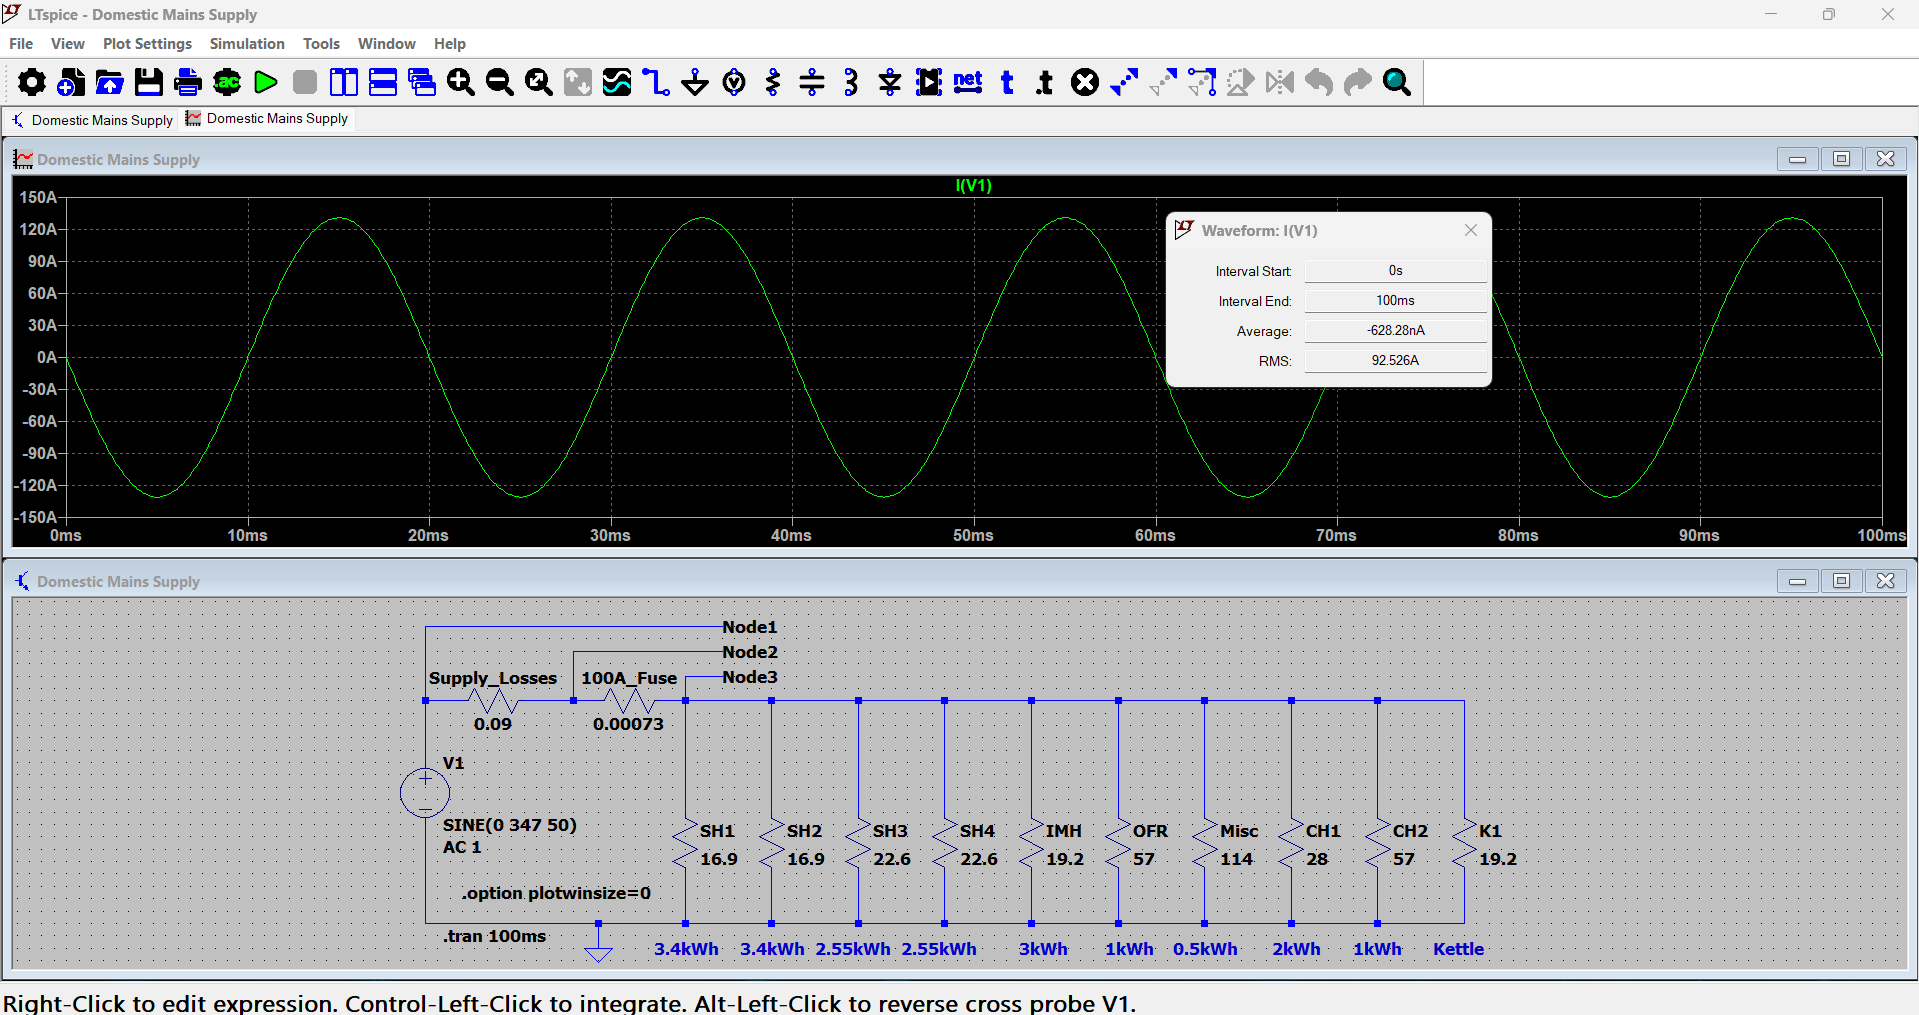Open the File menu
This screenshot has height=1015, width=1919.
(x=21, y=44)
